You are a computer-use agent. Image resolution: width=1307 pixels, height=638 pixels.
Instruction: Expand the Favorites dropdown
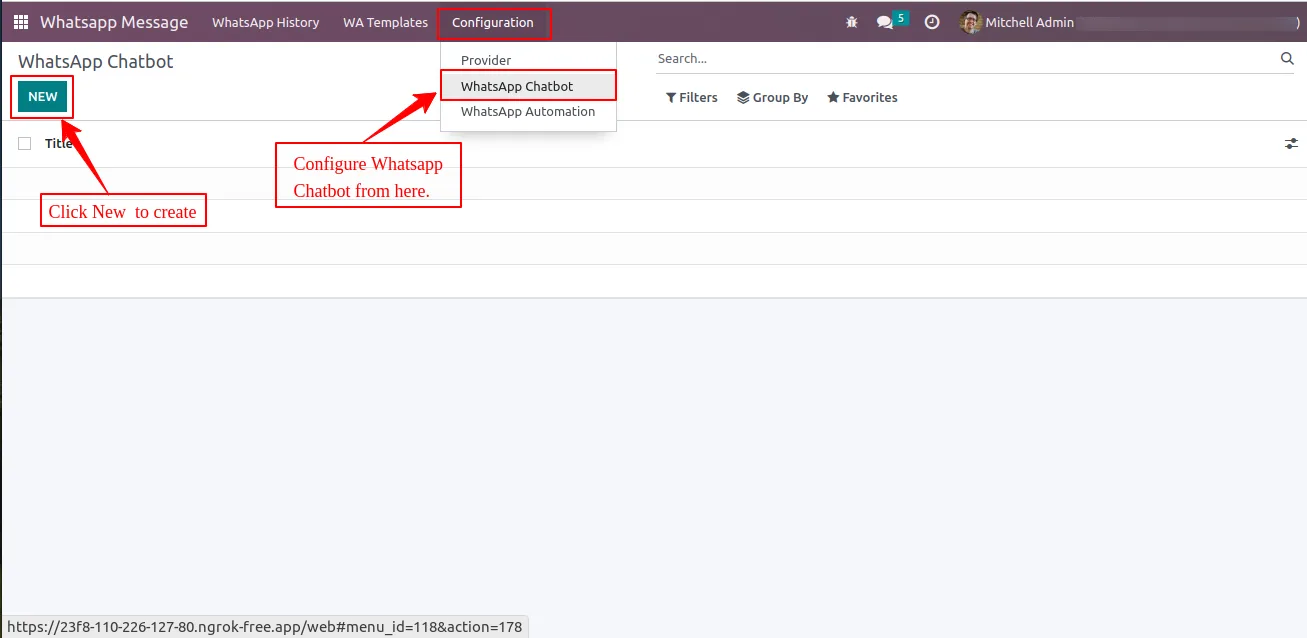[862, 98]
